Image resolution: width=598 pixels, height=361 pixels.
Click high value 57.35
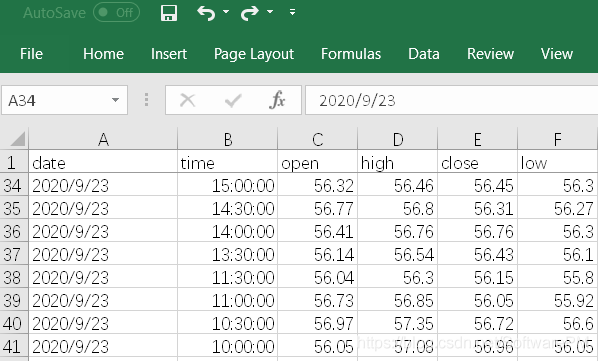click(397, 323)
